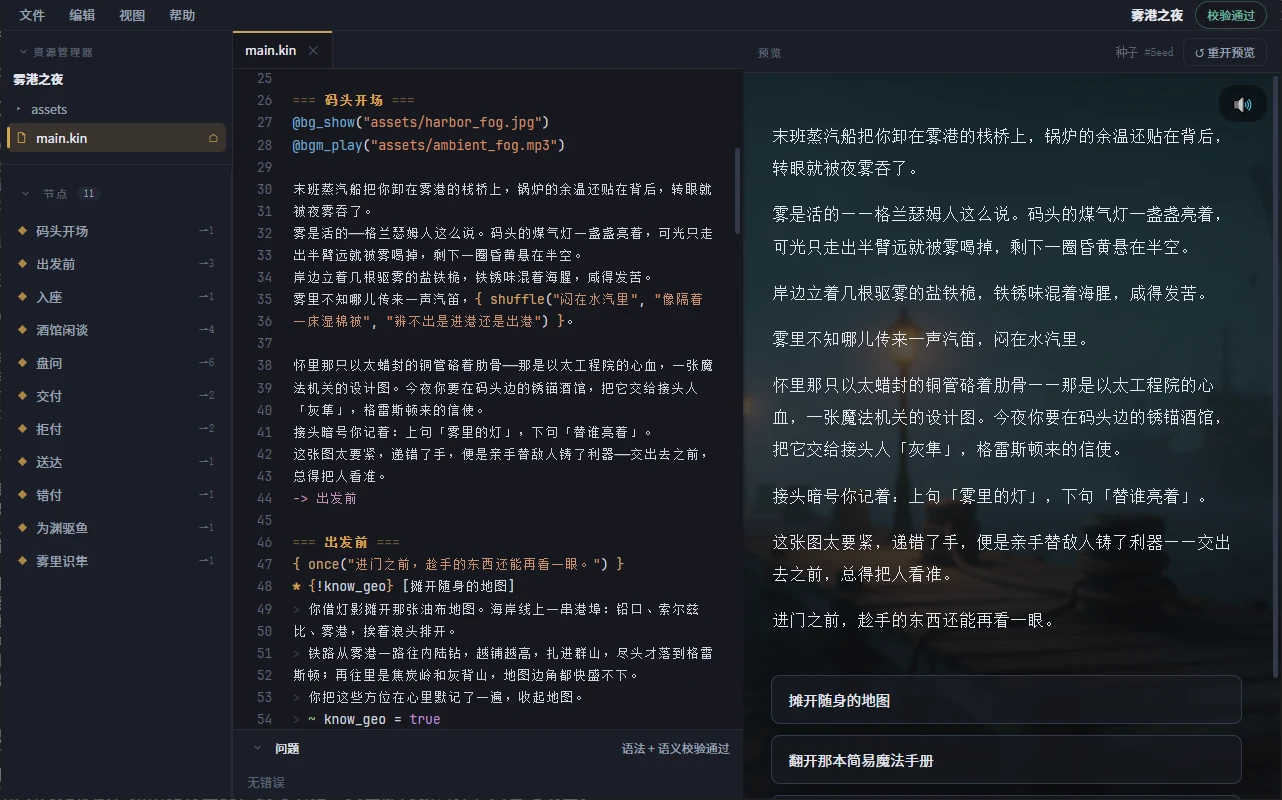
Task: Open main.kin in file tree
Action: (x=116, y=138)
